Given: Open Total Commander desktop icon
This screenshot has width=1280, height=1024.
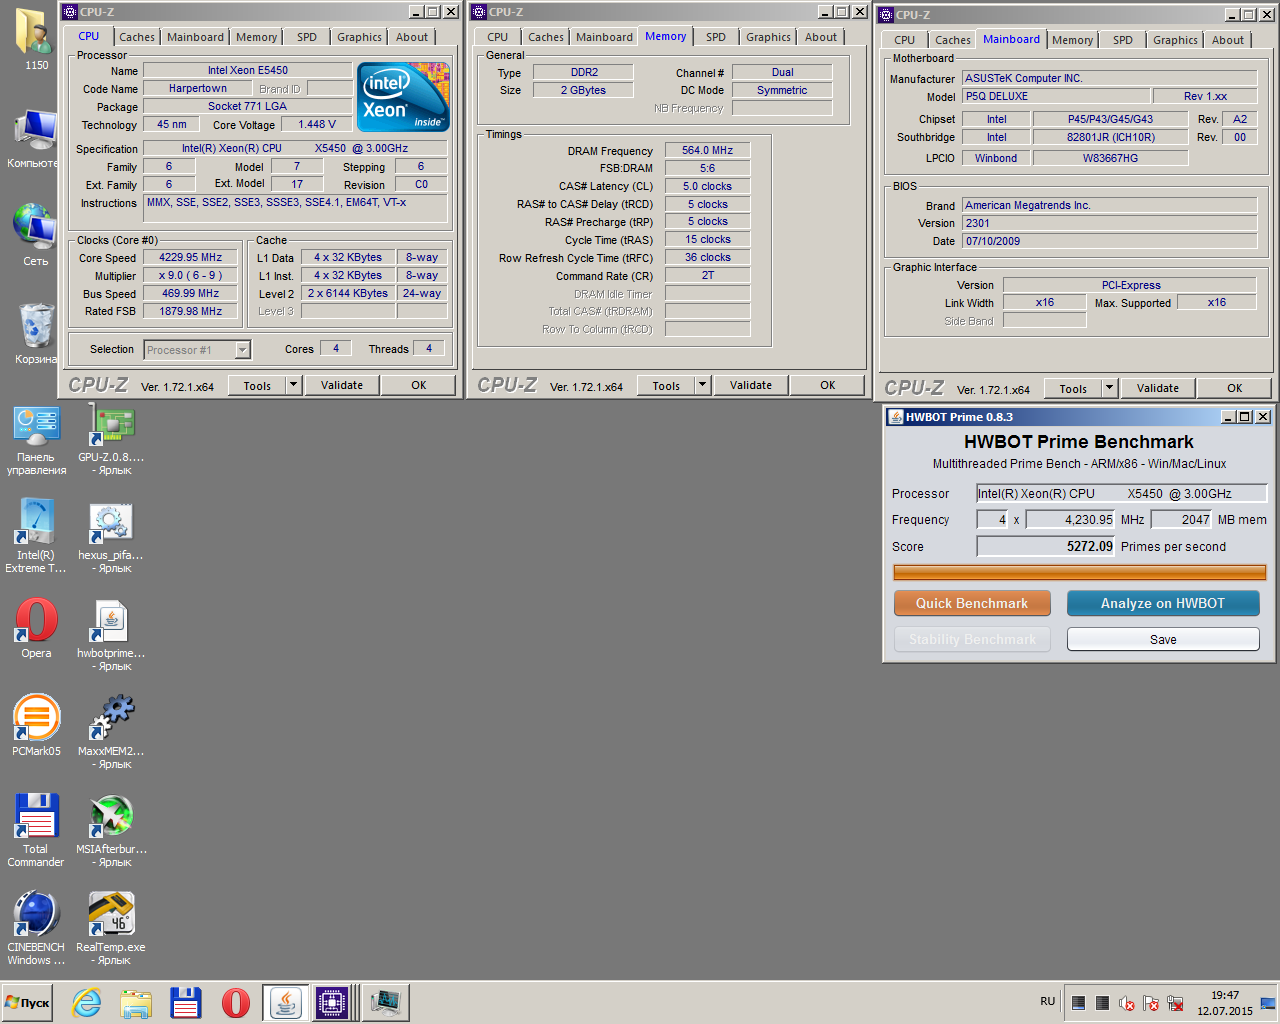Looking at the screenshot, I should (x=36, y=830).
